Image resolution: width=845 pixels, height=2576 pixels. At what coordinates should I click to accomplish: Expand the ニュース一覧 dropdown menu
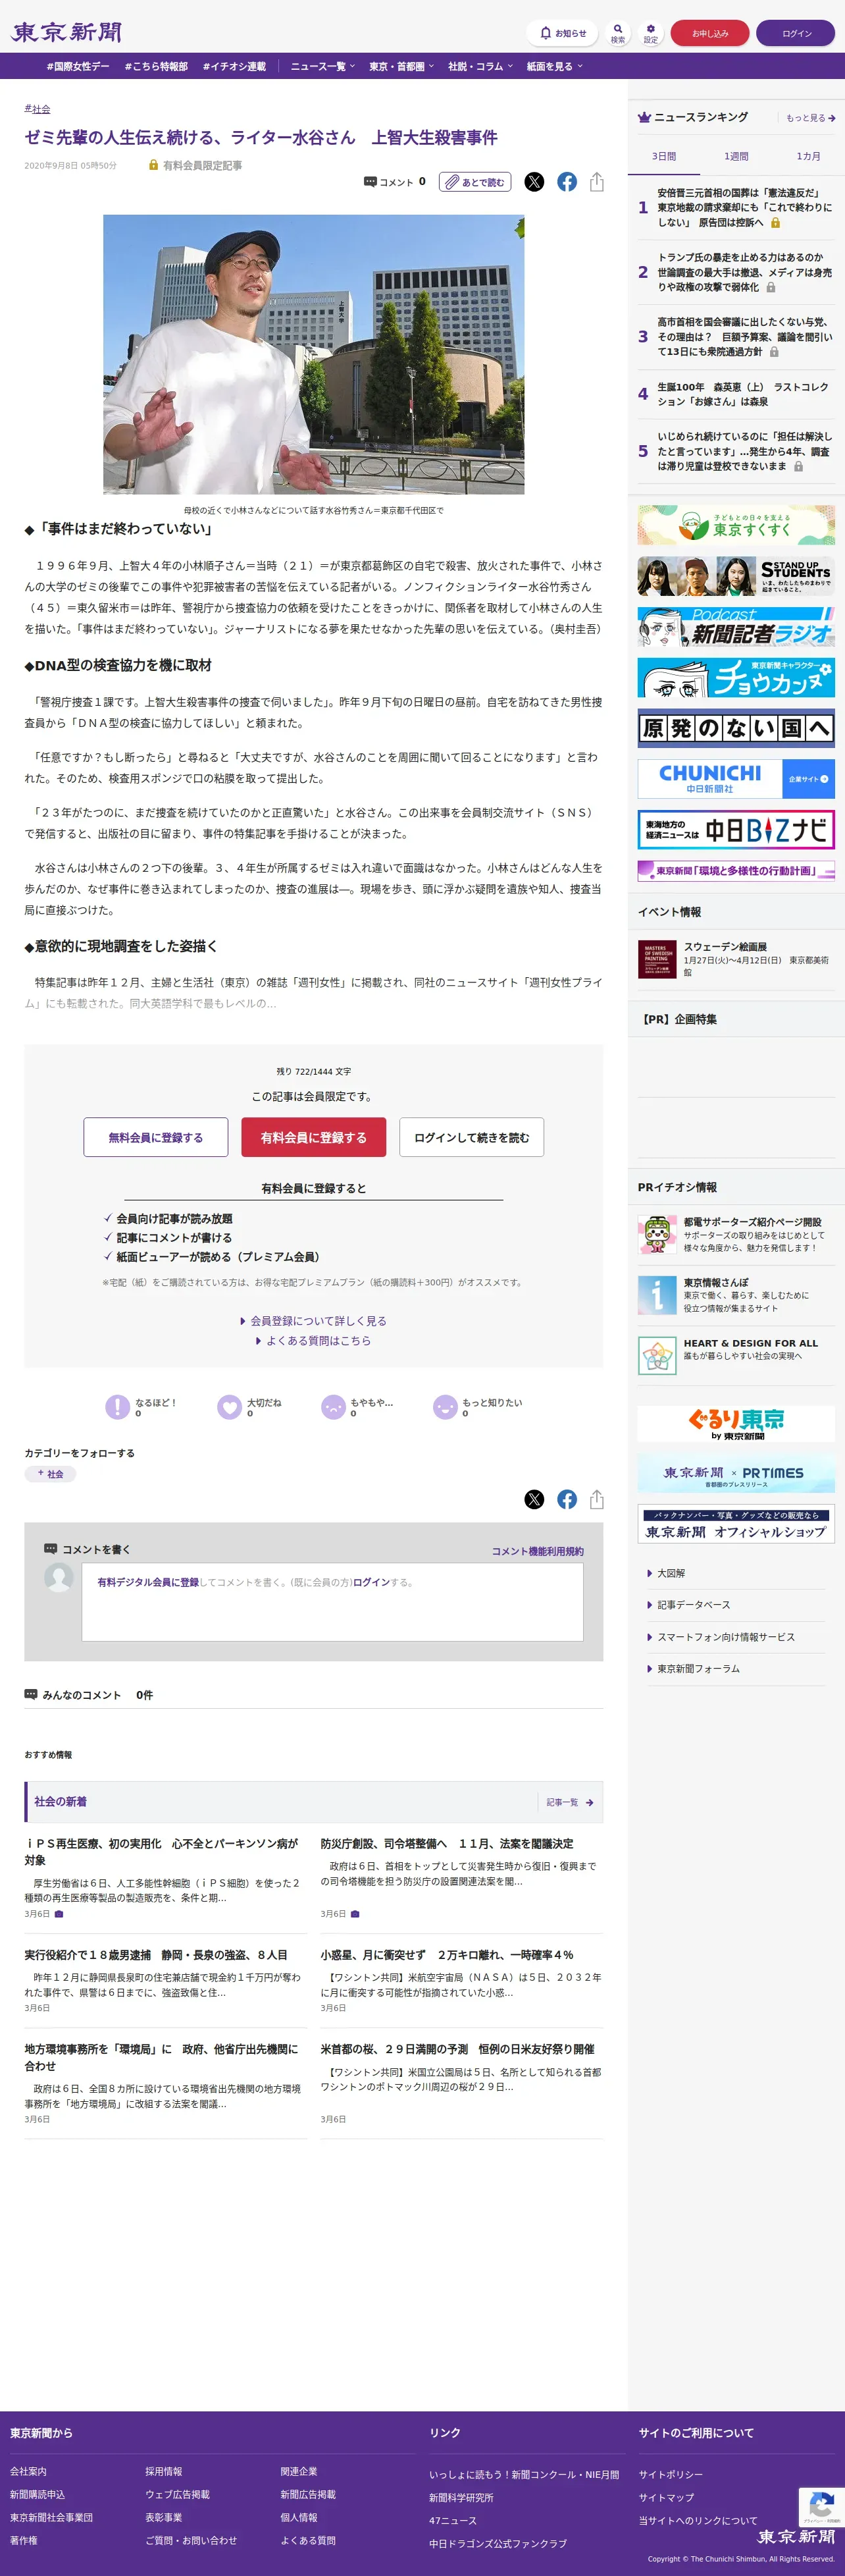coord(322,66)
